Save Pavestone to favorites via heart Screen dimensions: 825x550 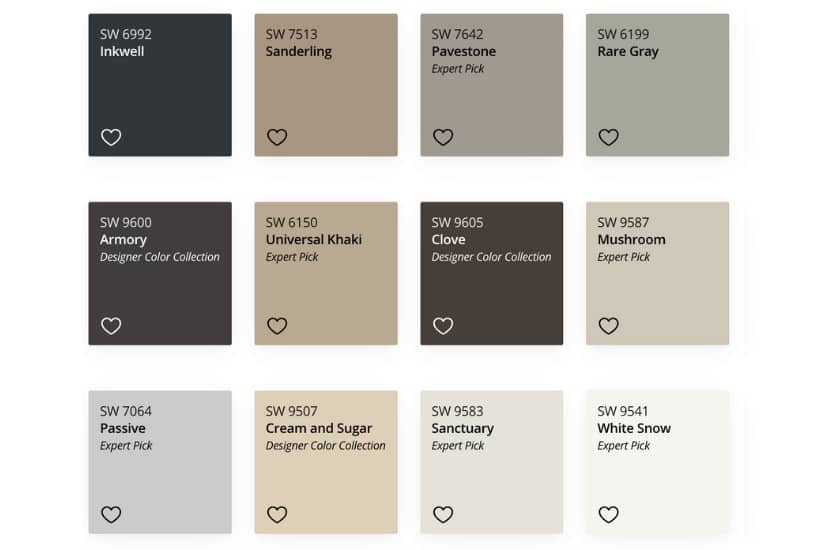click(443, 137)
